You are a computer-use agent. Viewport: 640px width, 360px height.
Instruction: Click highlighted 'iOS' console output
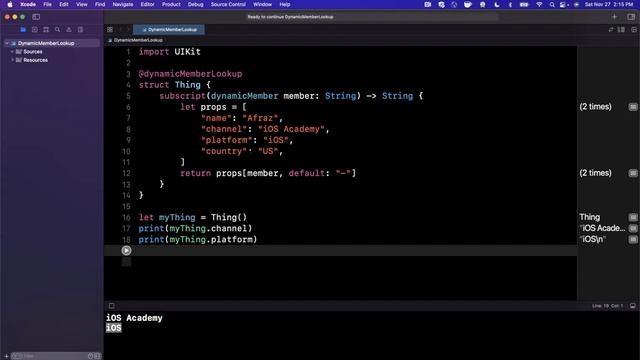114,328
